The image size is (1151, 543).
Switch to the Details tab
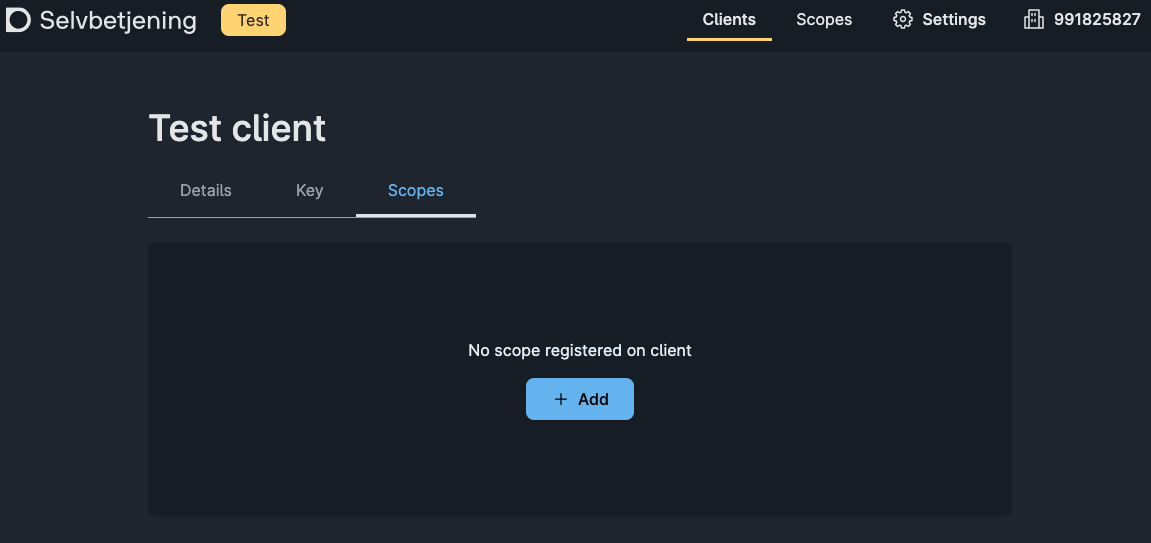pos(206,191)
